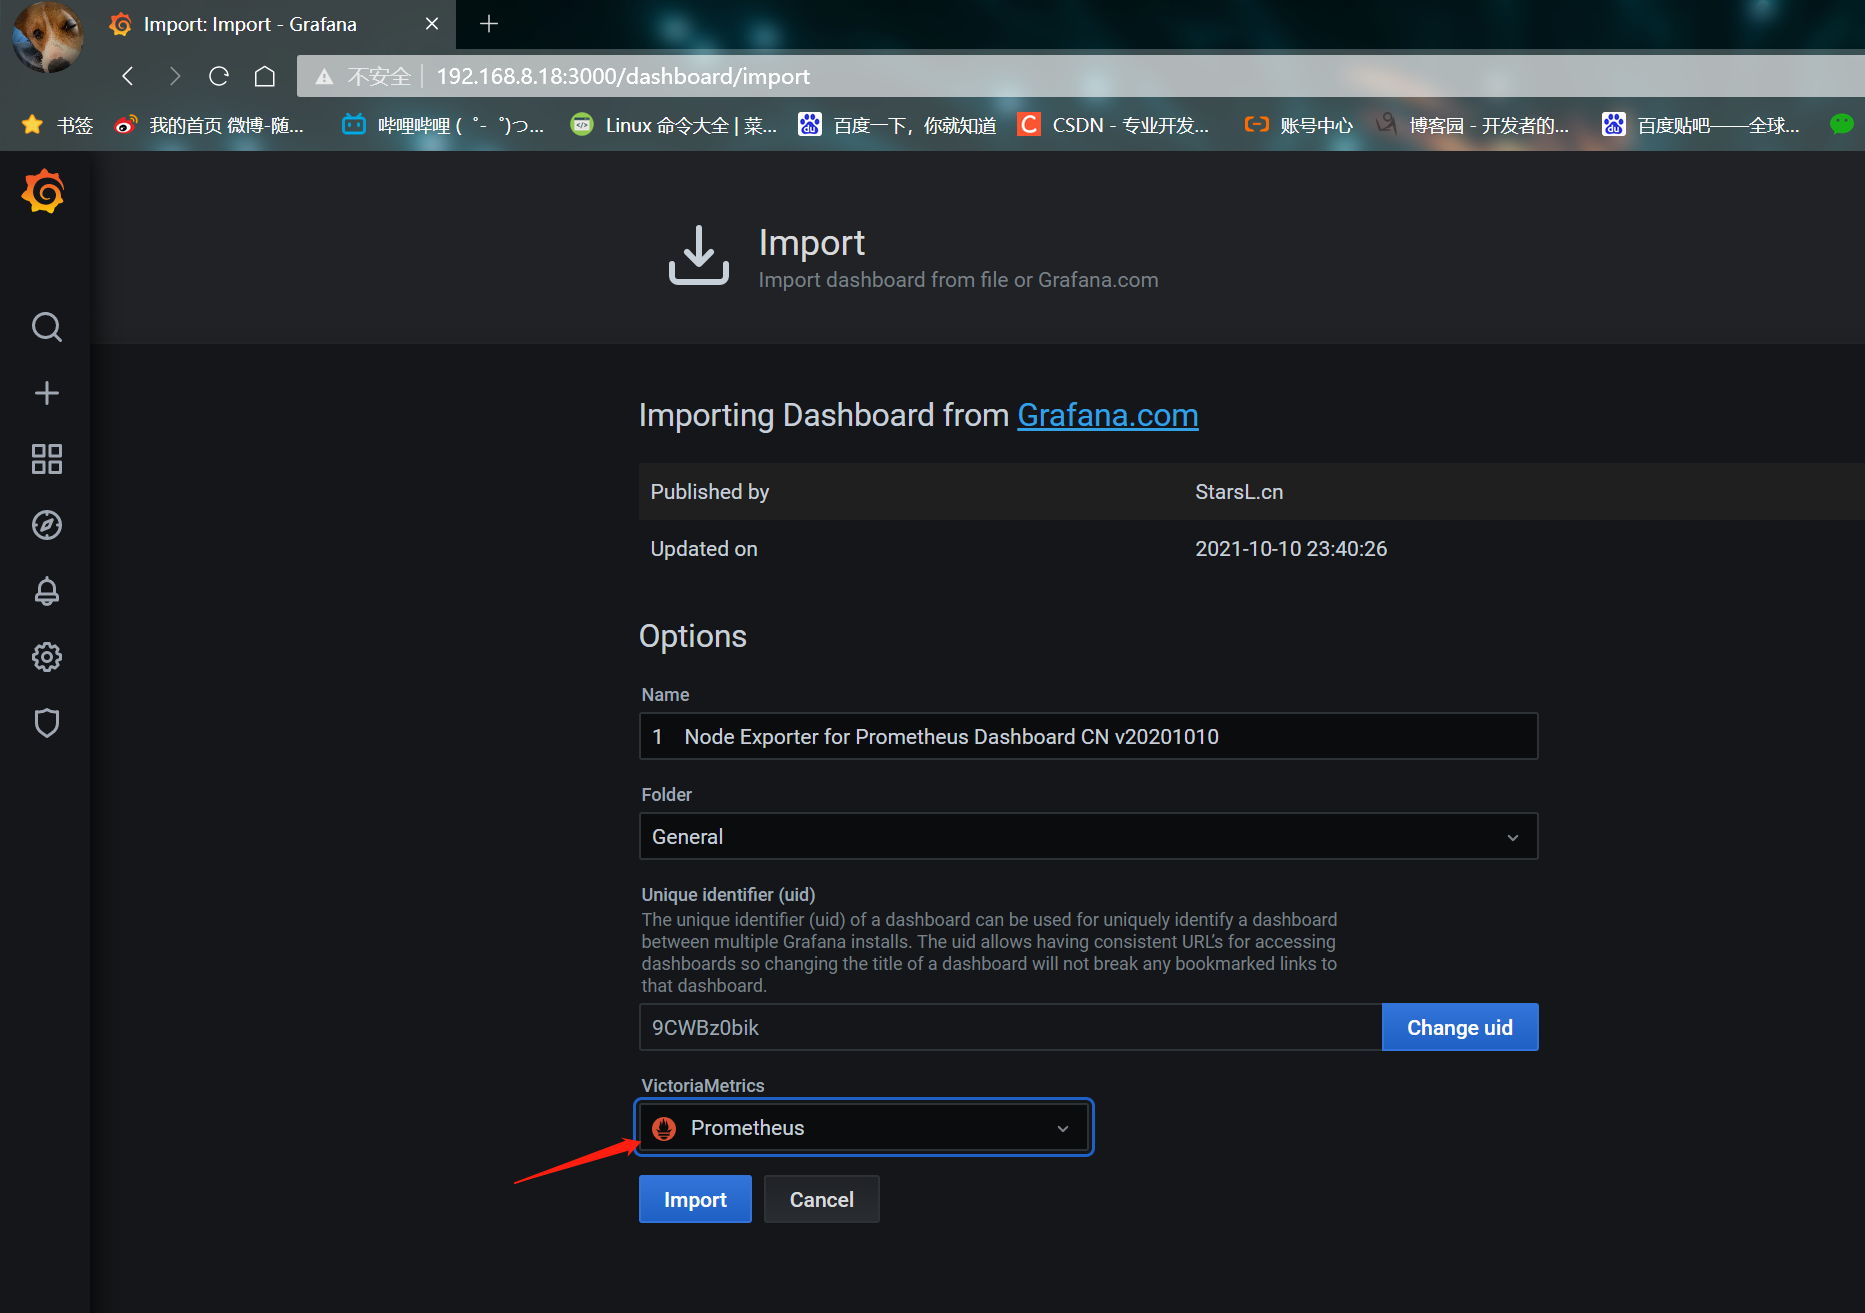Open Dashboards four-squares icon in sidebar
Image resolution: width=1865 pixels, height=1313 pixels.
(46, 459)
